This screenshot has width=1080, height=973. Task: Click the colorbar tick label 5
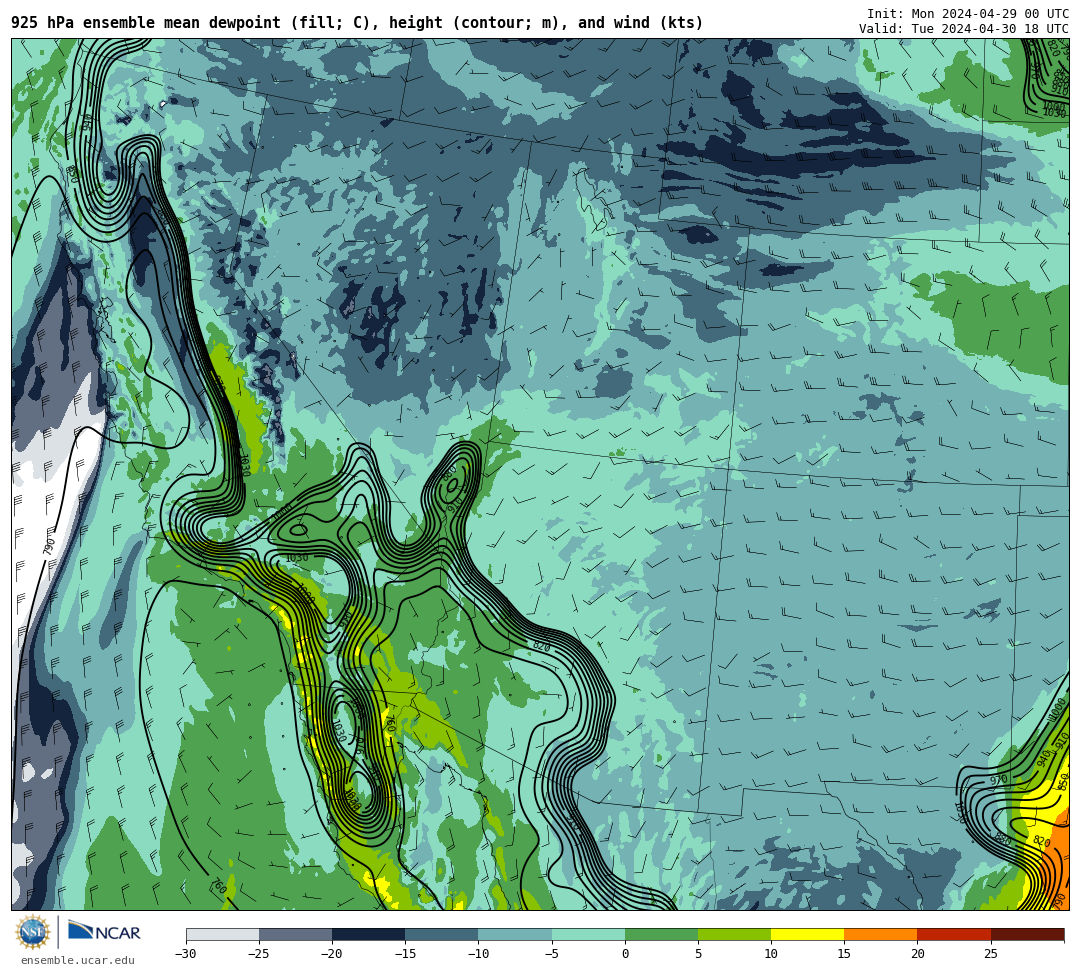[x=698, y=954]
